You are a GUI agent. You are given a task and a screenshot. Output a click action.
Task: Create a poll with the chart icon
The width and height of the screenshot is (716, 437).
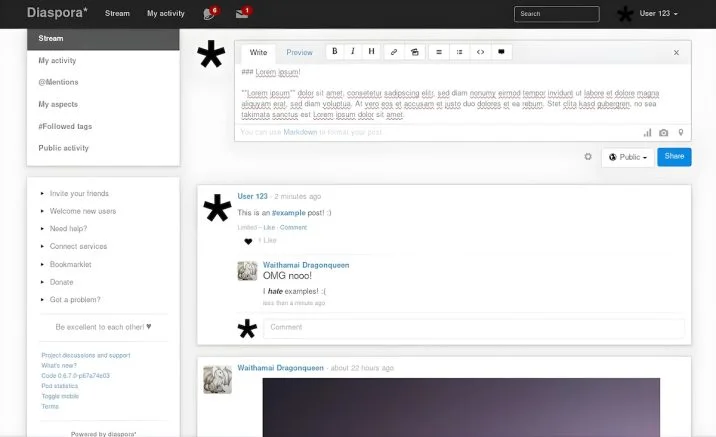pos(647,132)
